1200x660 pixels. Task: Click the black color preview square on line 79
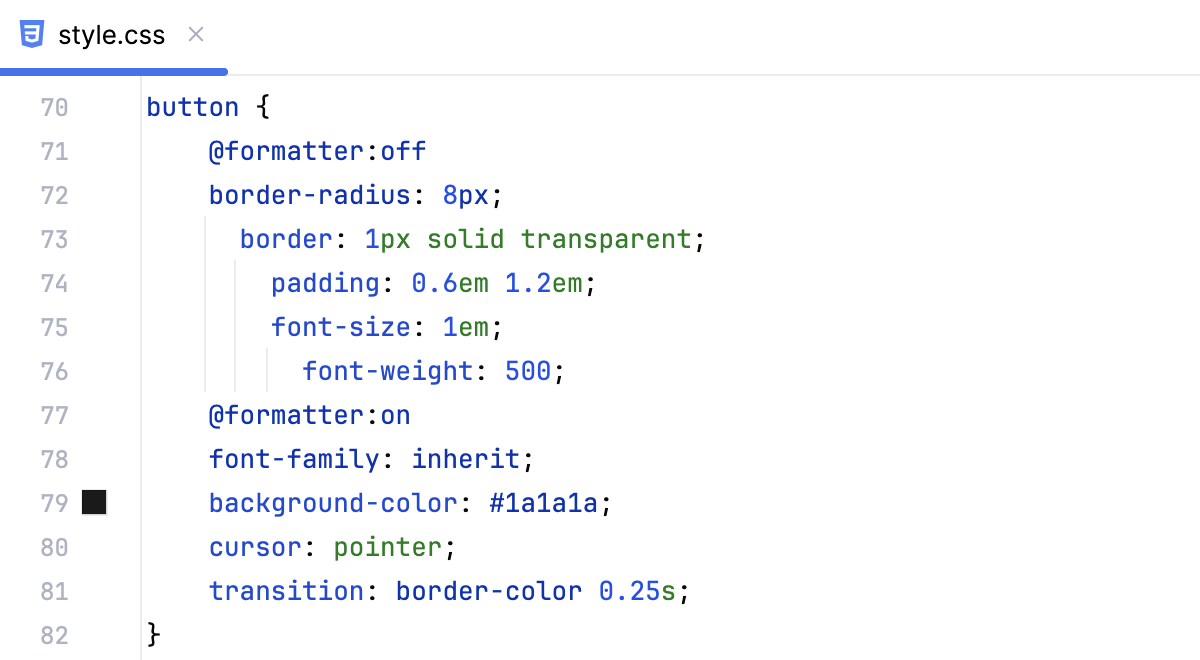[x=94, y=503]
